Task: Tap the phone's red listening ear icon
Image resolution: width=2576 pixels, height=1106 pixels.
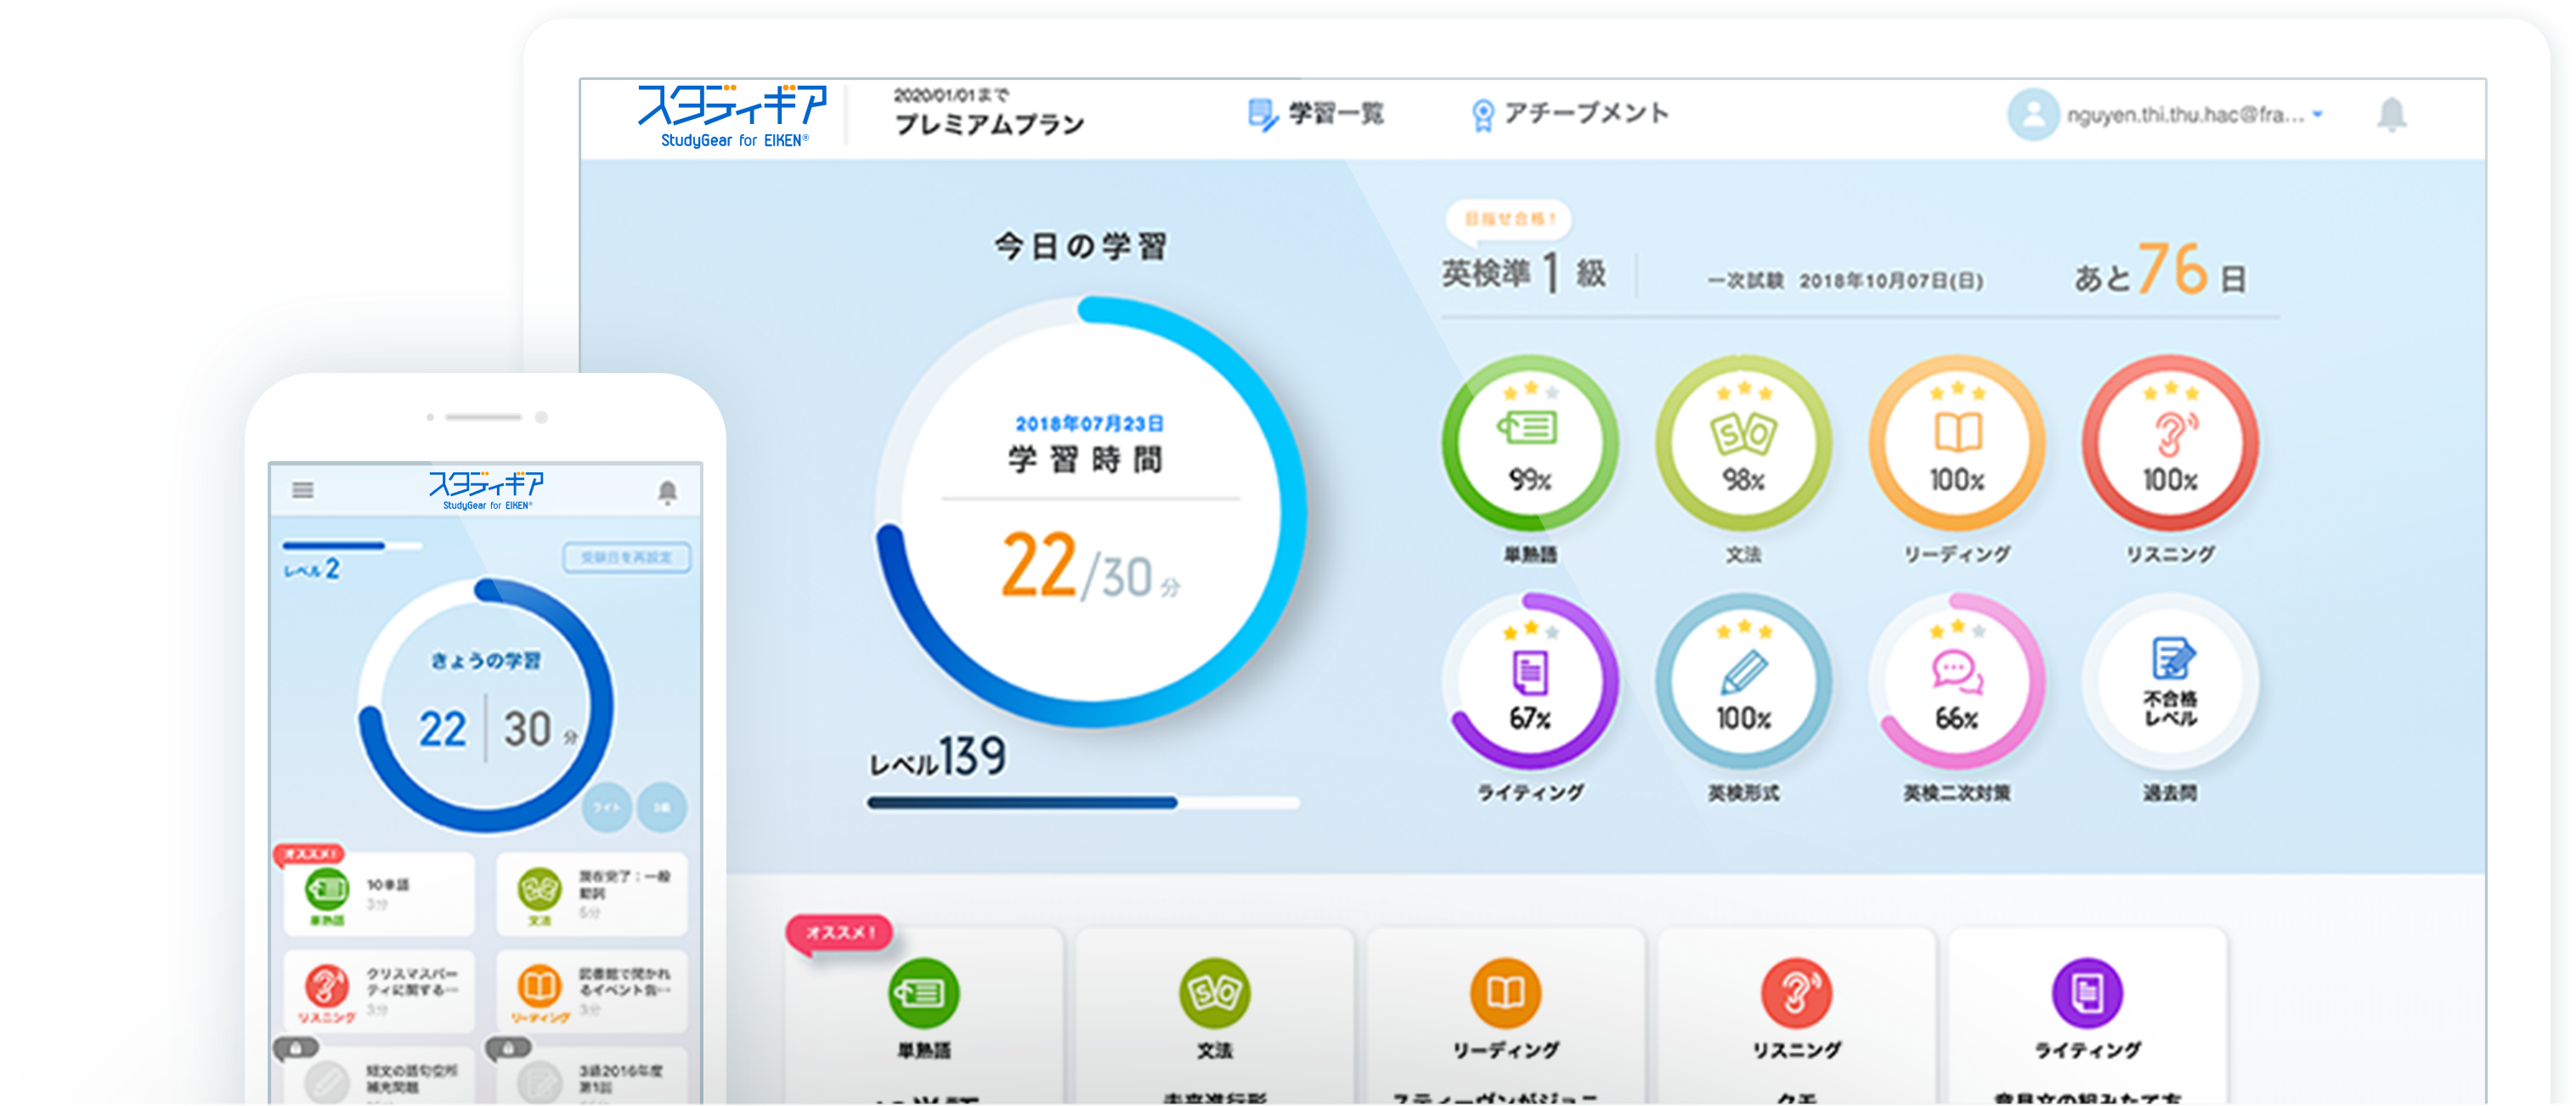Action: click(326, 985)
